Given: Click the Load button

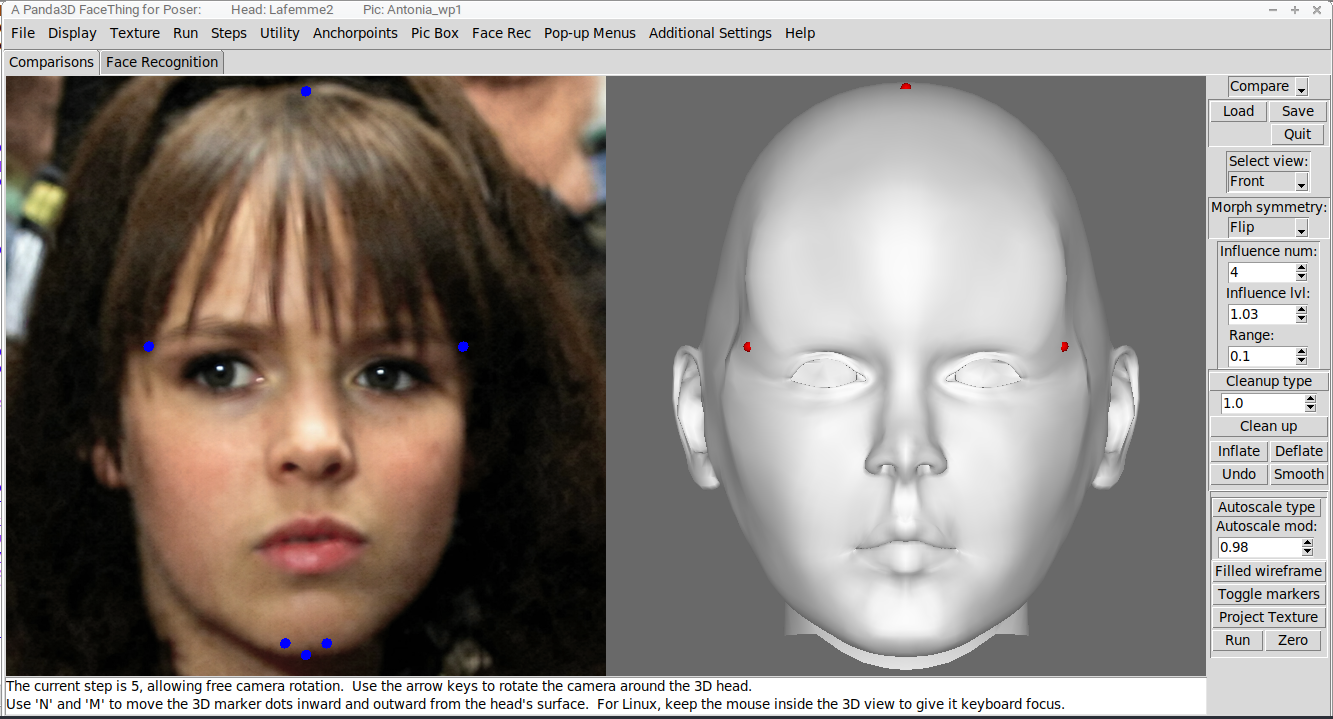Looking at the screenshot, I should click(x=1238, y=111).
